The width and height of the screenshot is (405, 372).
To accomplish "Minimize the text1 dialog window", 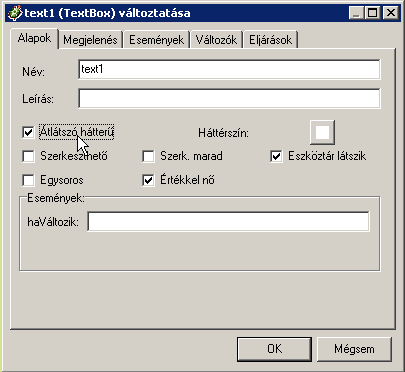I will (x=356, y=13).
